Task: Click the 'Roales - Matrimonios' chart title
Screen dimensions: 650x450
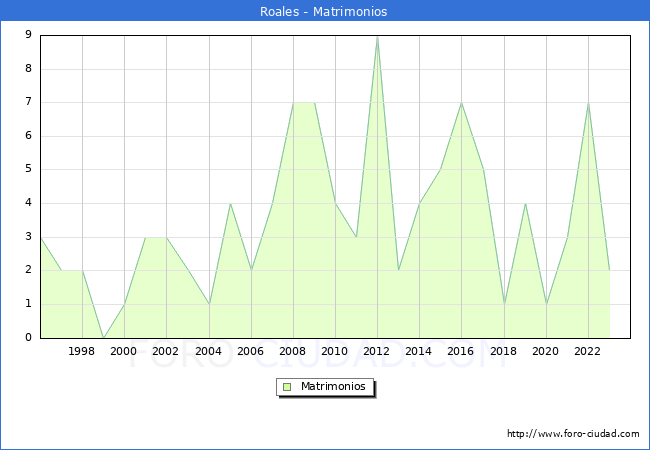Action: click(x=323, y=11)
